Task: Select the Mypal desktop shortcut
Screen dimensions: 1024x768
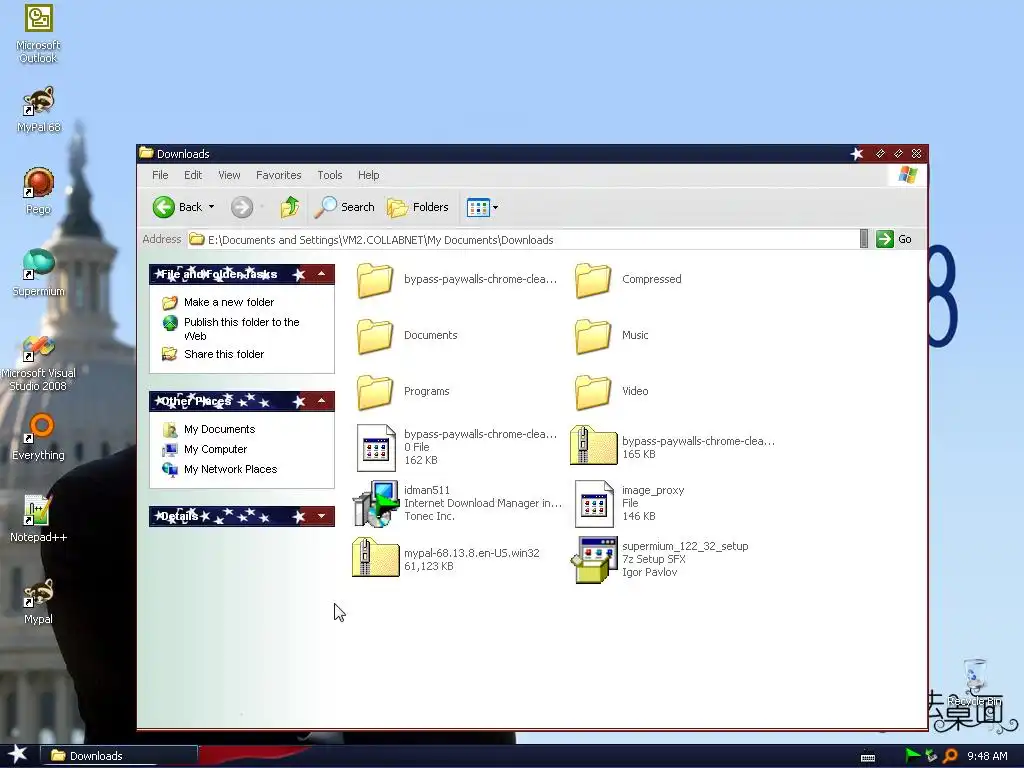Action: point(39,601)
